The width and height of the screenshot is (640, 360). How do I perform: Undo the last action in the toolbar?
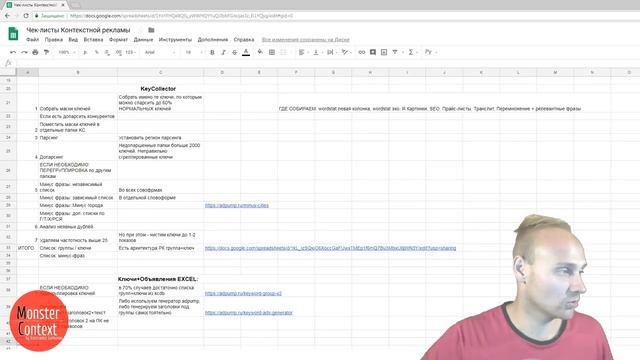(13, 52)
